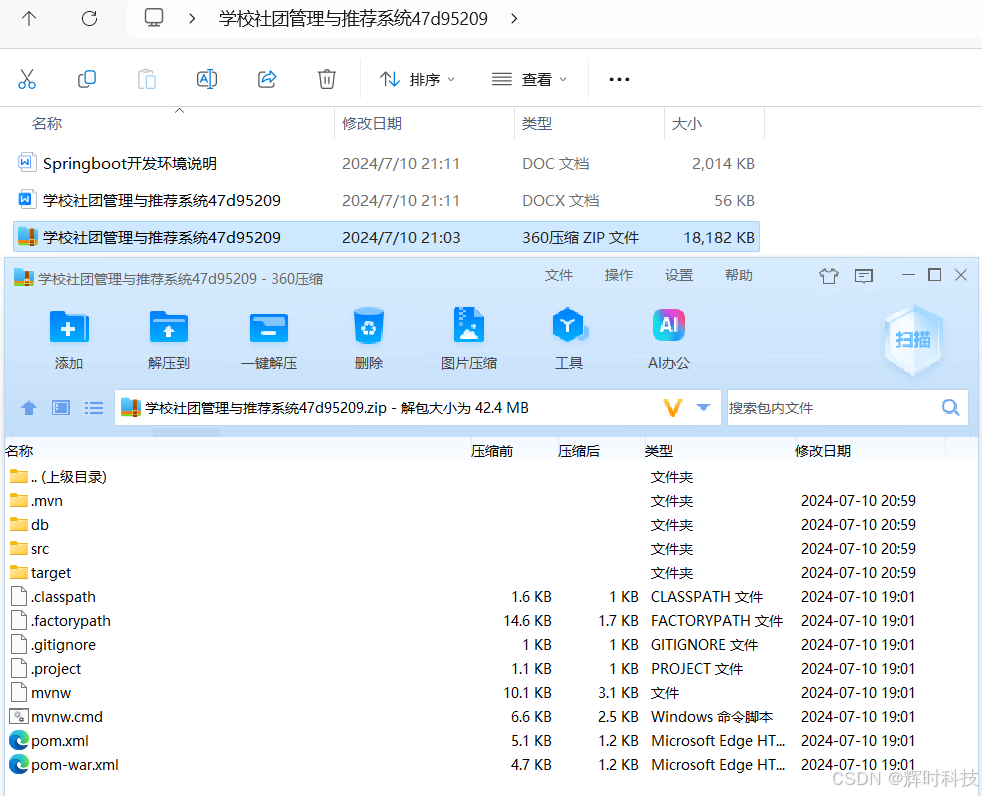Sort Explorer files by the 修改日期 column
Viewport: 982px width, 796px height.
pos(371,123)
